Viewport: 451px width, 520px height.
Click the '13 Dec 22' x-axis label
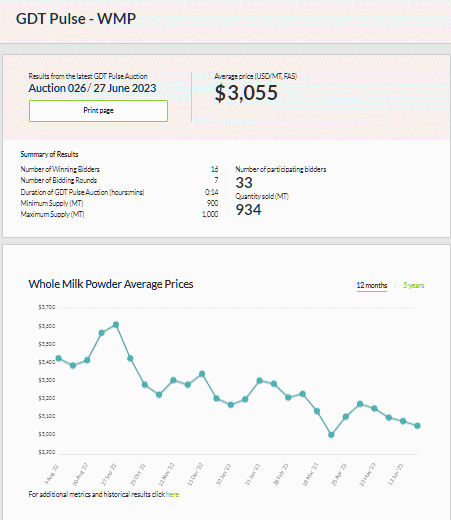coord(195,474)
